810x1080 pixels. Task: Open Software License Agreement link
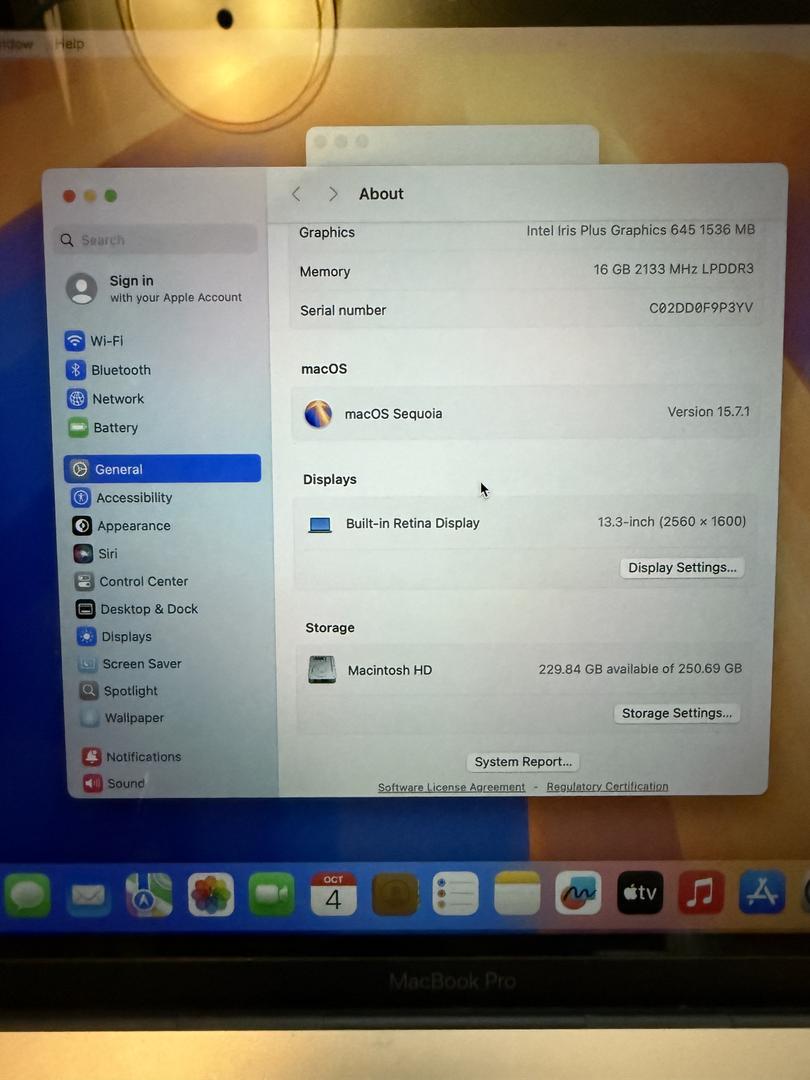[x=451, y=787]
